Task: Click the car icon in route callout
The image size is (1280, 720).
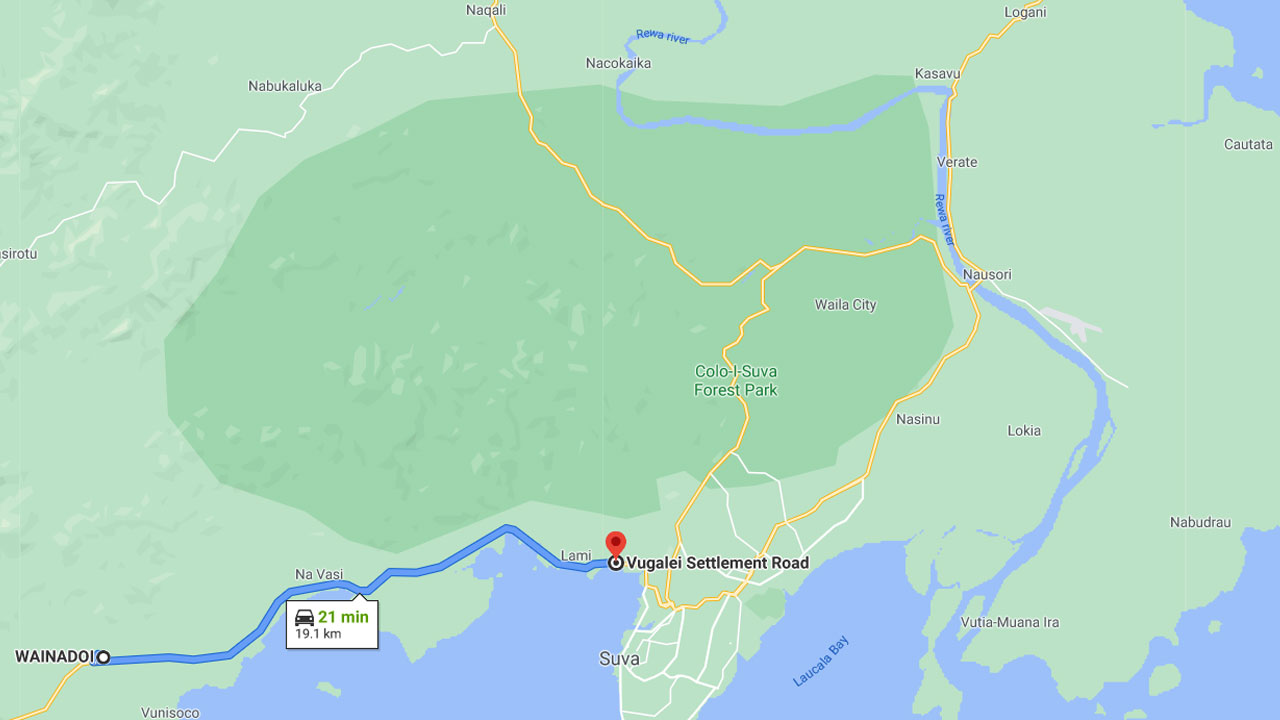Action: pos(305,617)
